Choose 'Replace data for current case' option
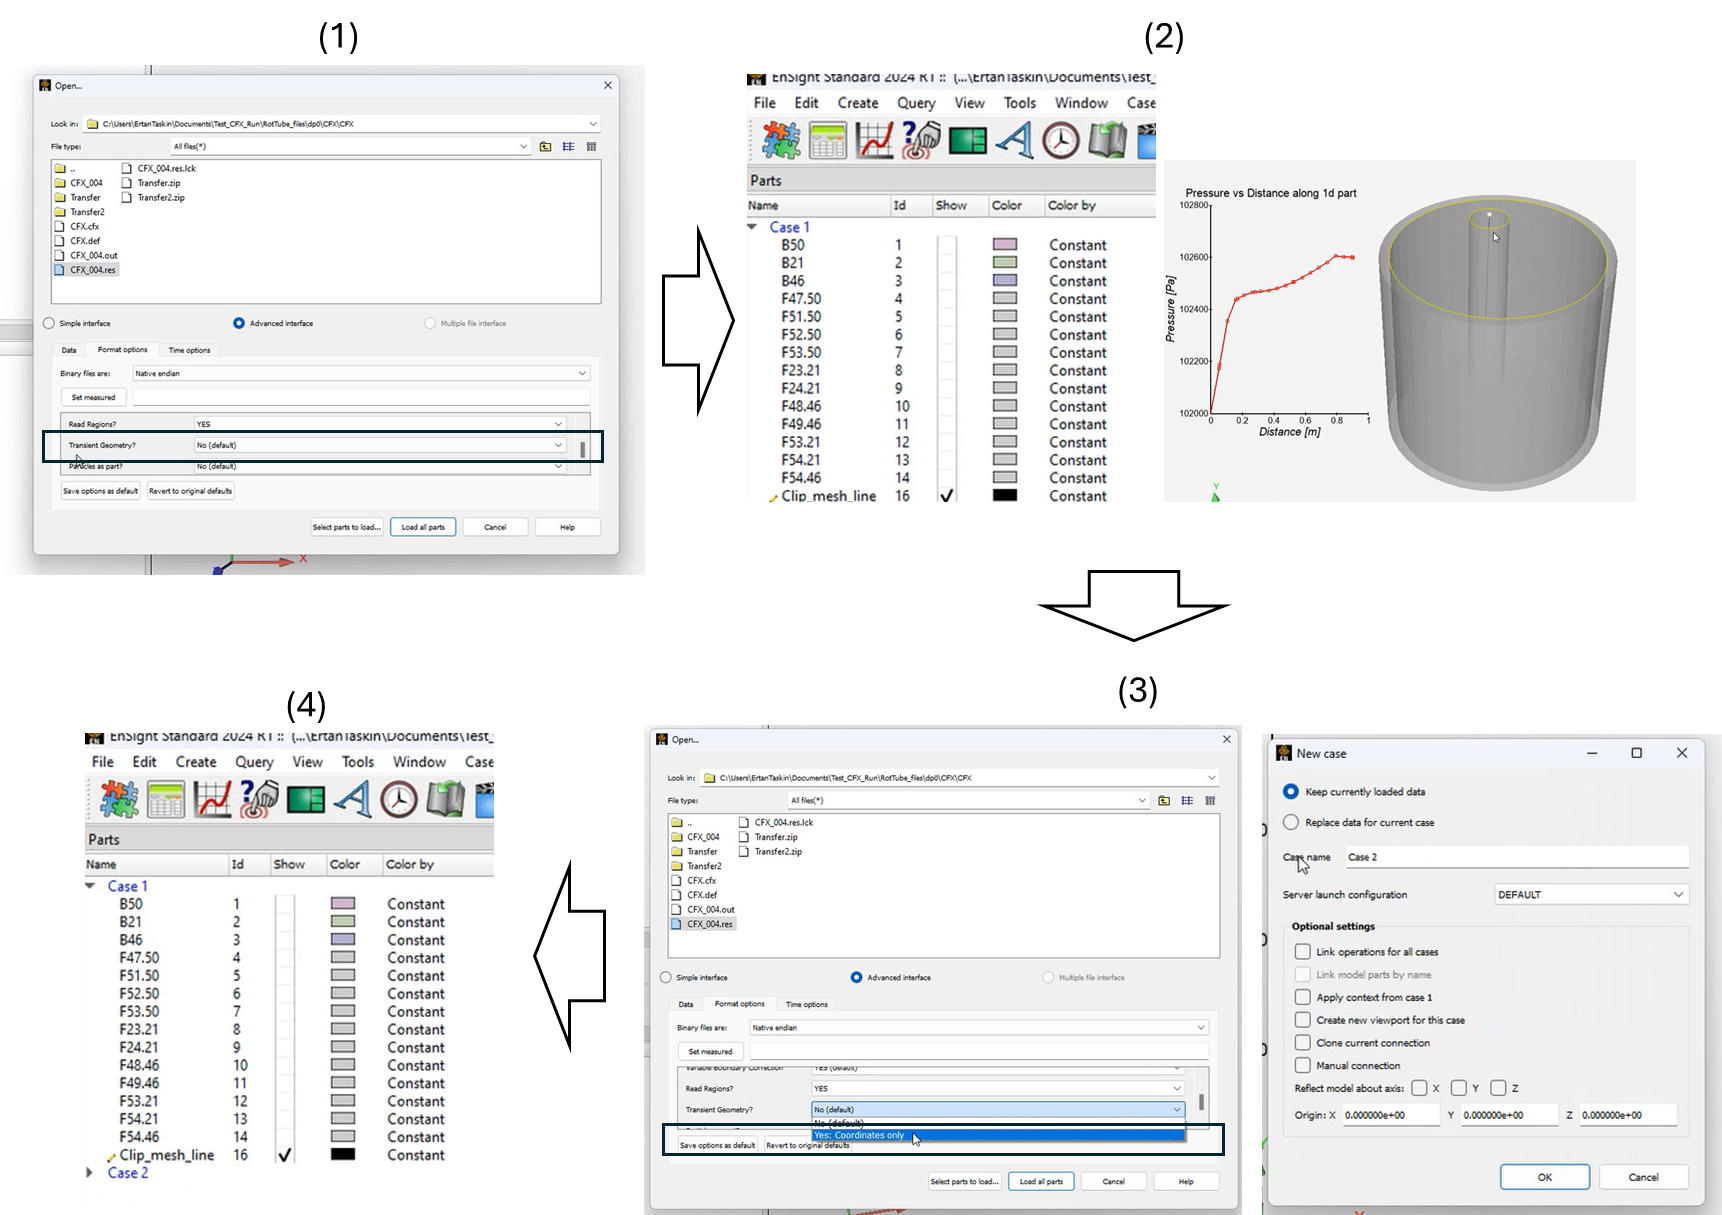 (x=1291, y=822)
